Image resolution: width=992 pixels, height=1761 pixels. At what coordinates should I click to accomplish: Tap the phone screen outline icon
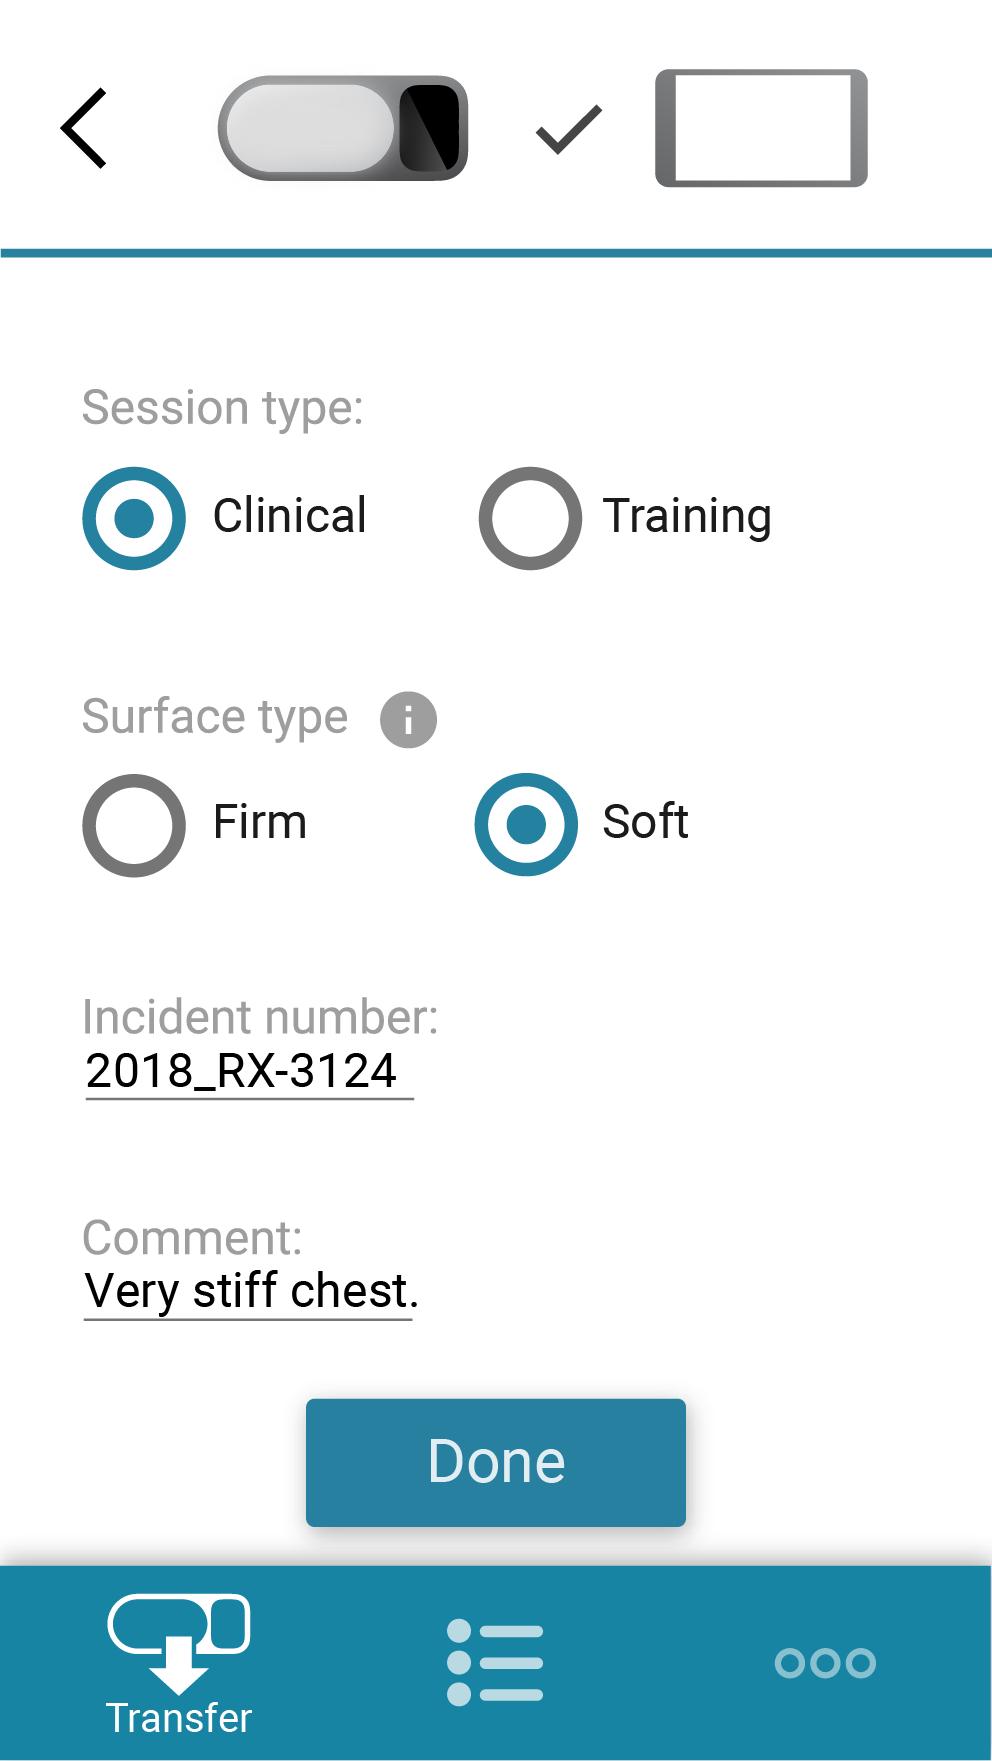(761, 128)
